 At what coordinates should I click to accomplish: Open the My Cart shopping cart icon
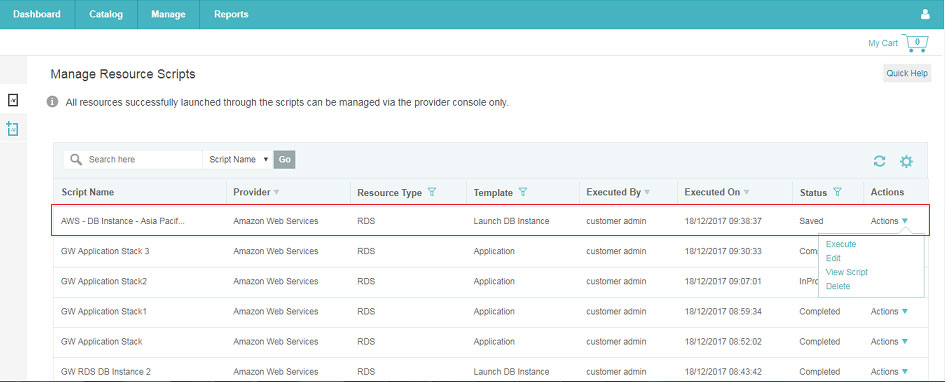[916, 43]
